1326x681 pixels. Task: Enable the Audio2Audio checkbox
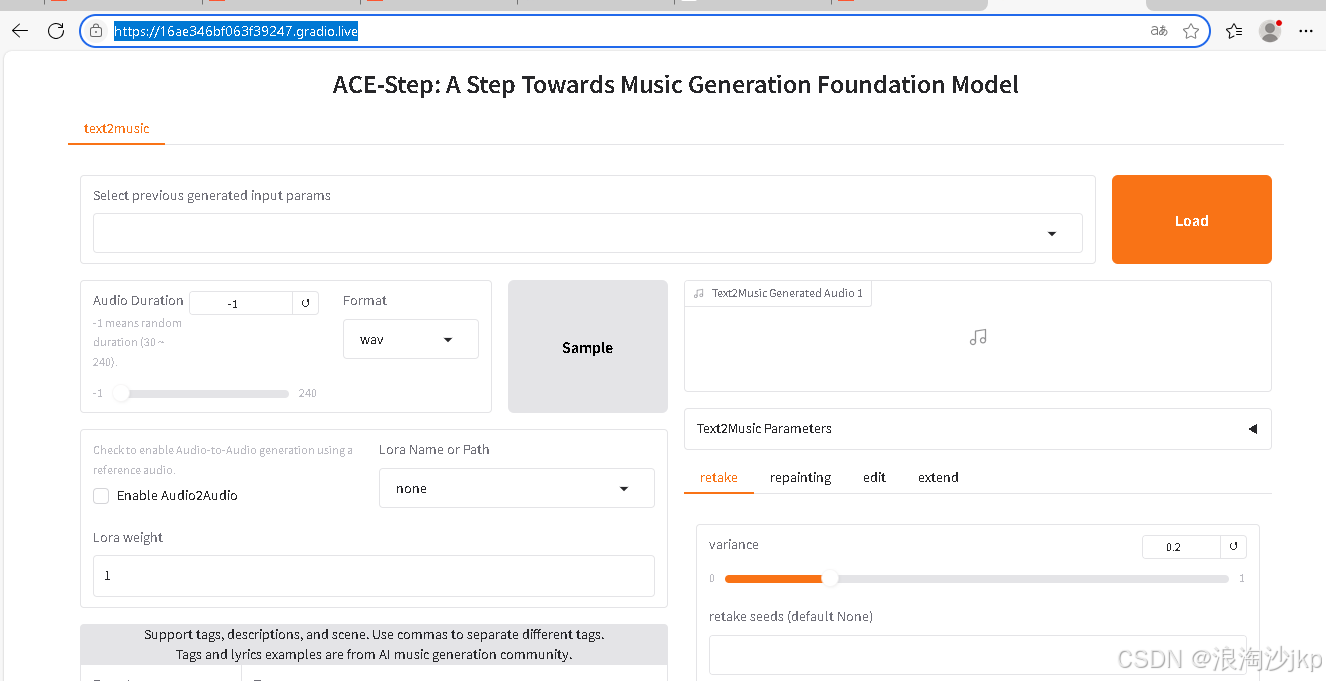click(x=101, y=496)
